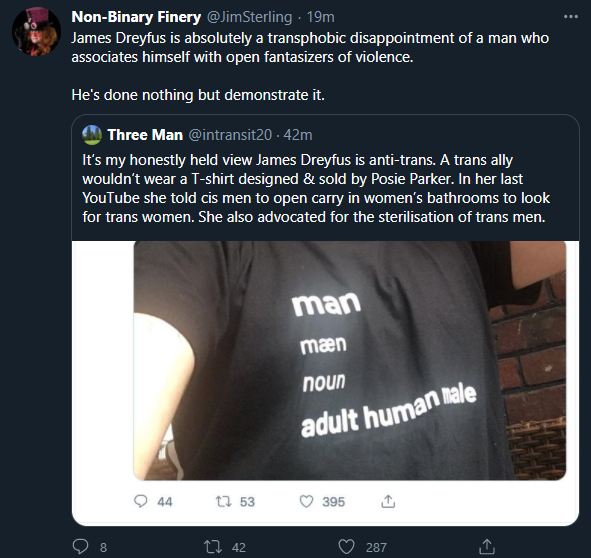Viewport: 591px width, 558px height.
Task: Click the Non-Binary Finery profile avatar
Action: (36, 32)
